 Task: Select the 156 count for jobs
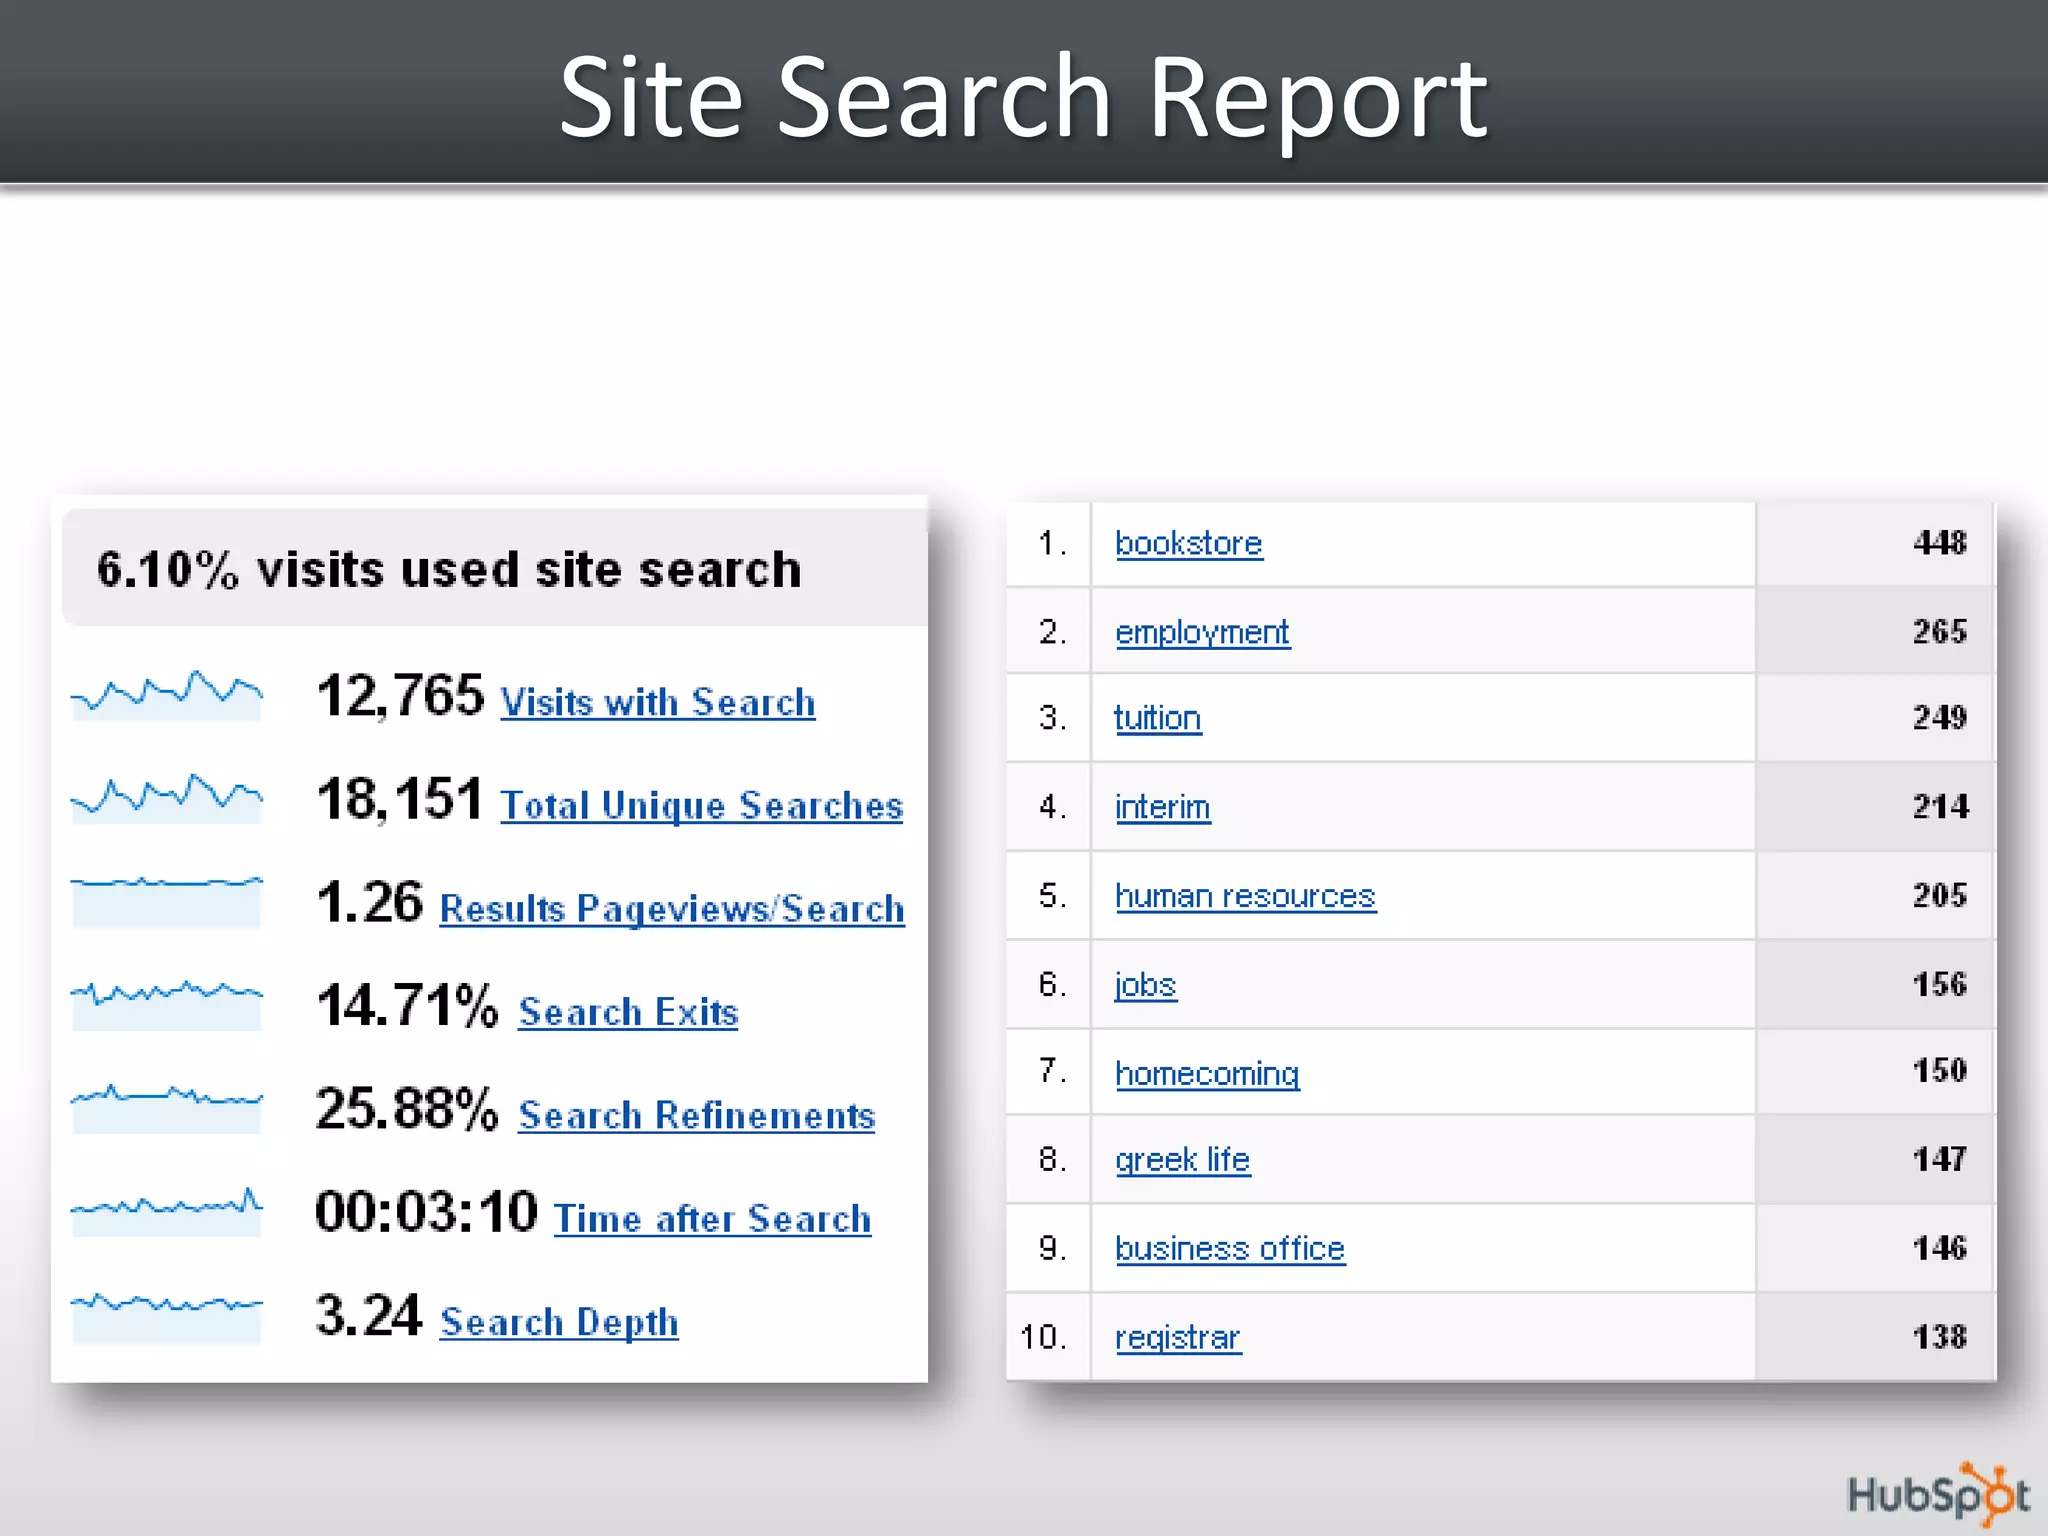[1940, 985]
